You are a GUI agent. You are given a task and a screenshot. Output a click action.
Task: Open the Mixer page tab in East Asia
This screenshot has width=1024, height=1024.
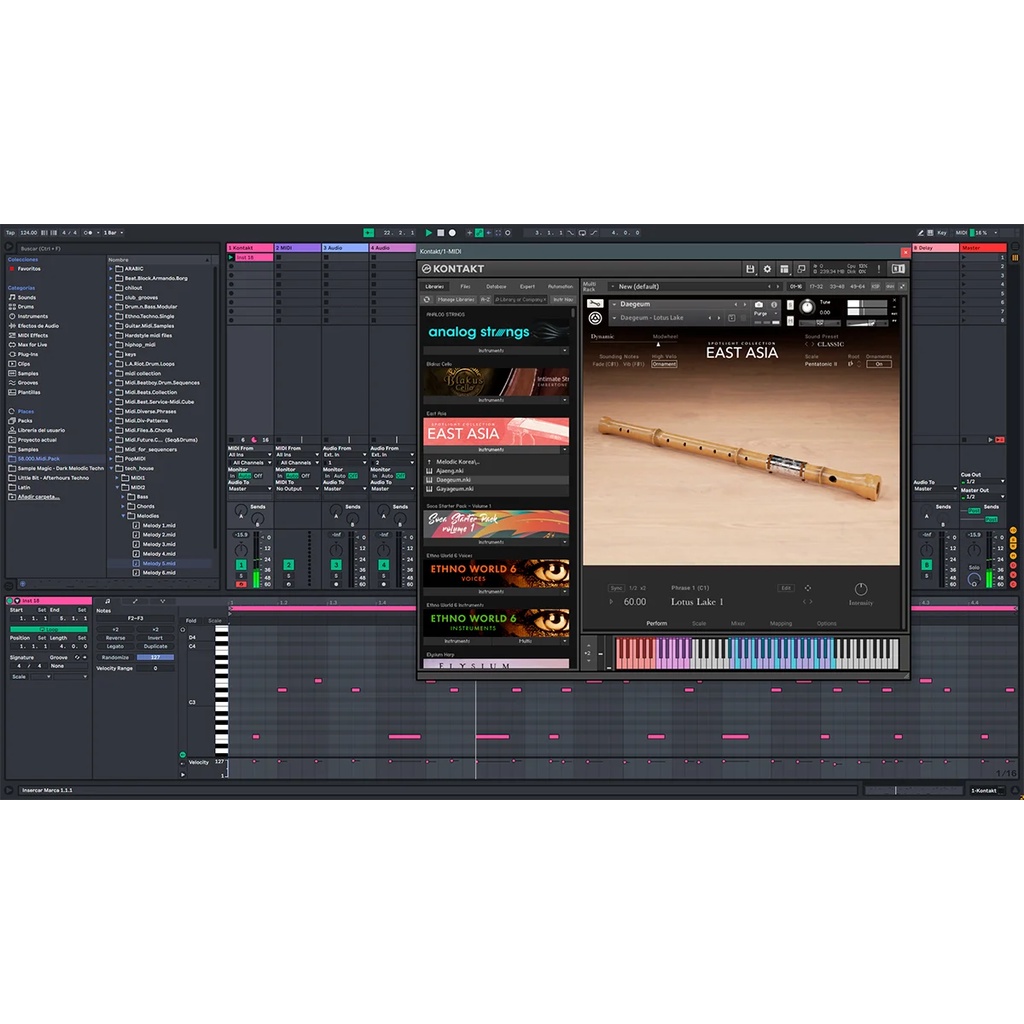[x=738, y=623]
